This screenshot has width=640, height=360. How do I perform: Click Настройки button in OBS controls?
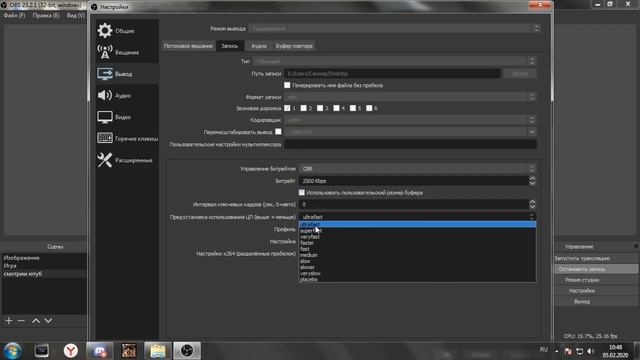pos(596,291)
